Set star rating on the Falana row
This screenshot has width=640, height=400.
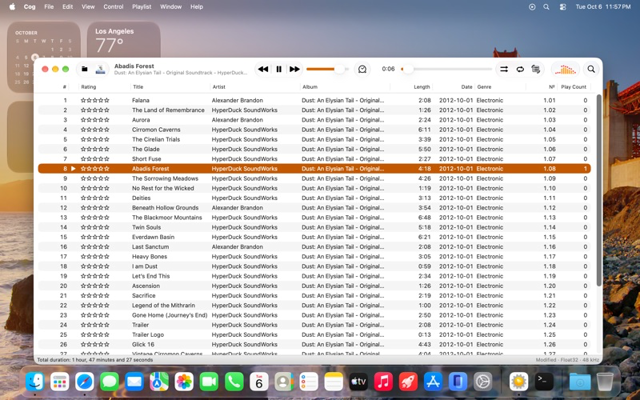click(95, 100)
